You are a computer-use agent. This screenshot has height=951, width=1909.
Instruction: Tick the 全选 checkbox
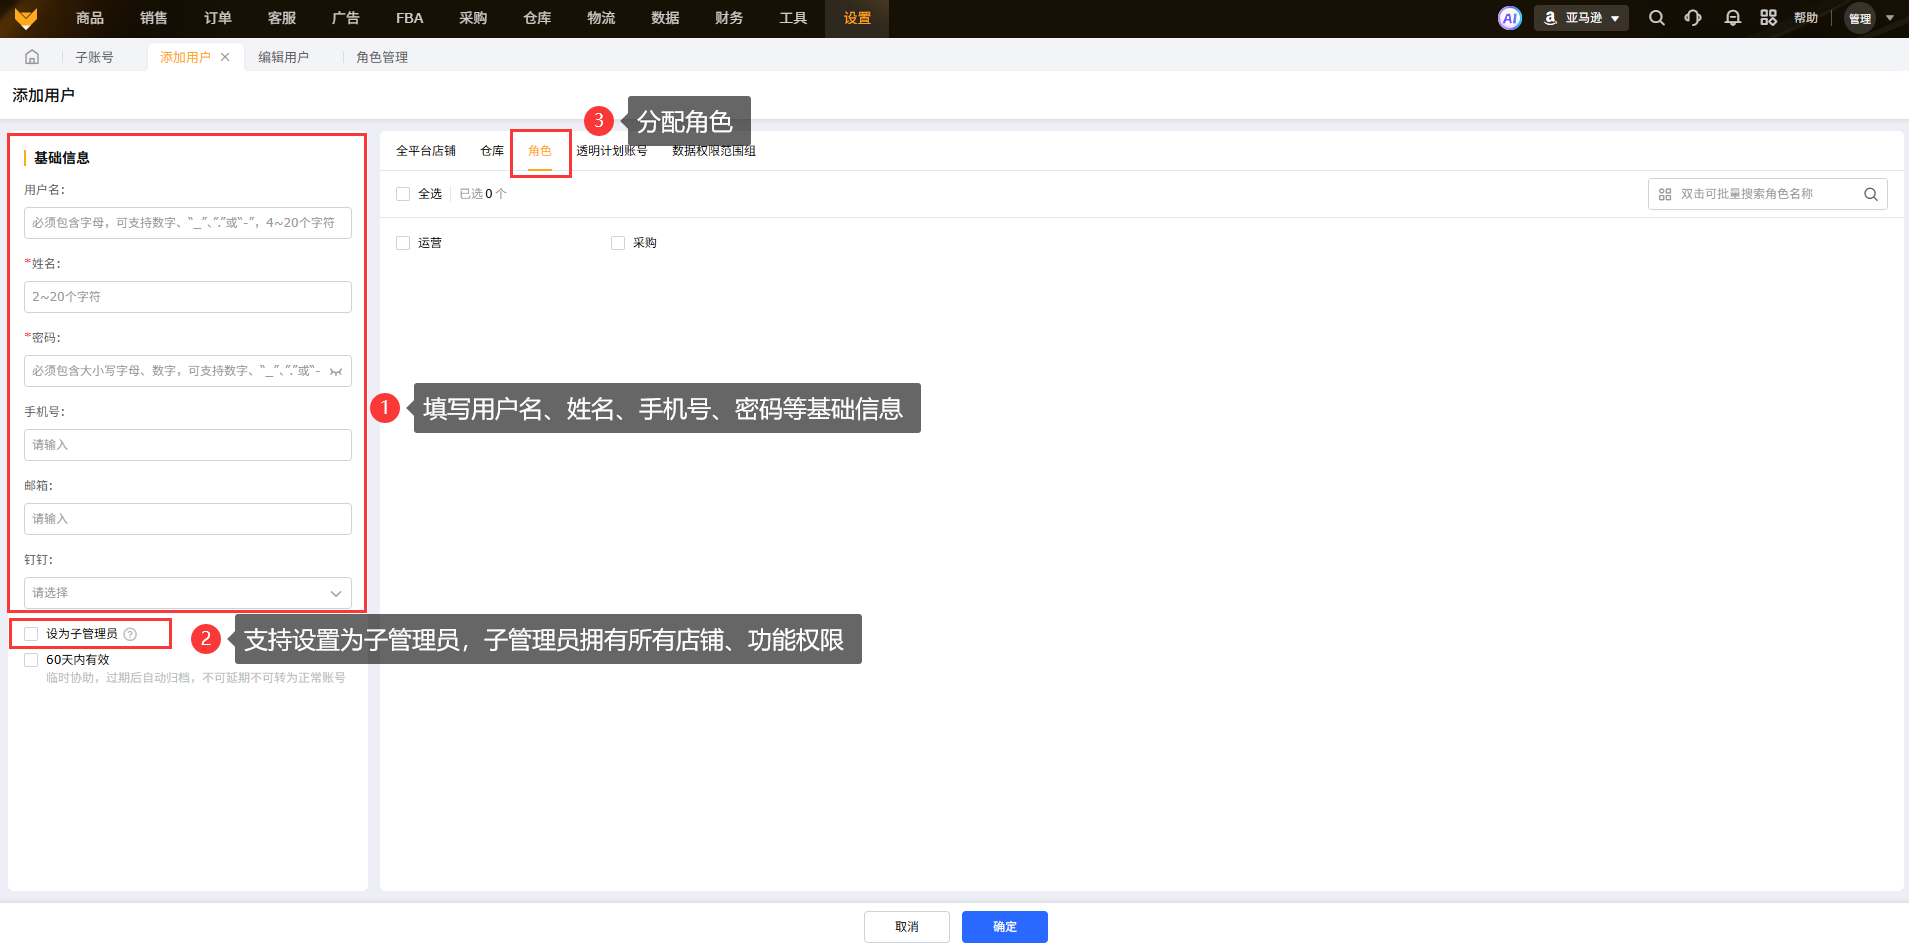pos(403,194)
